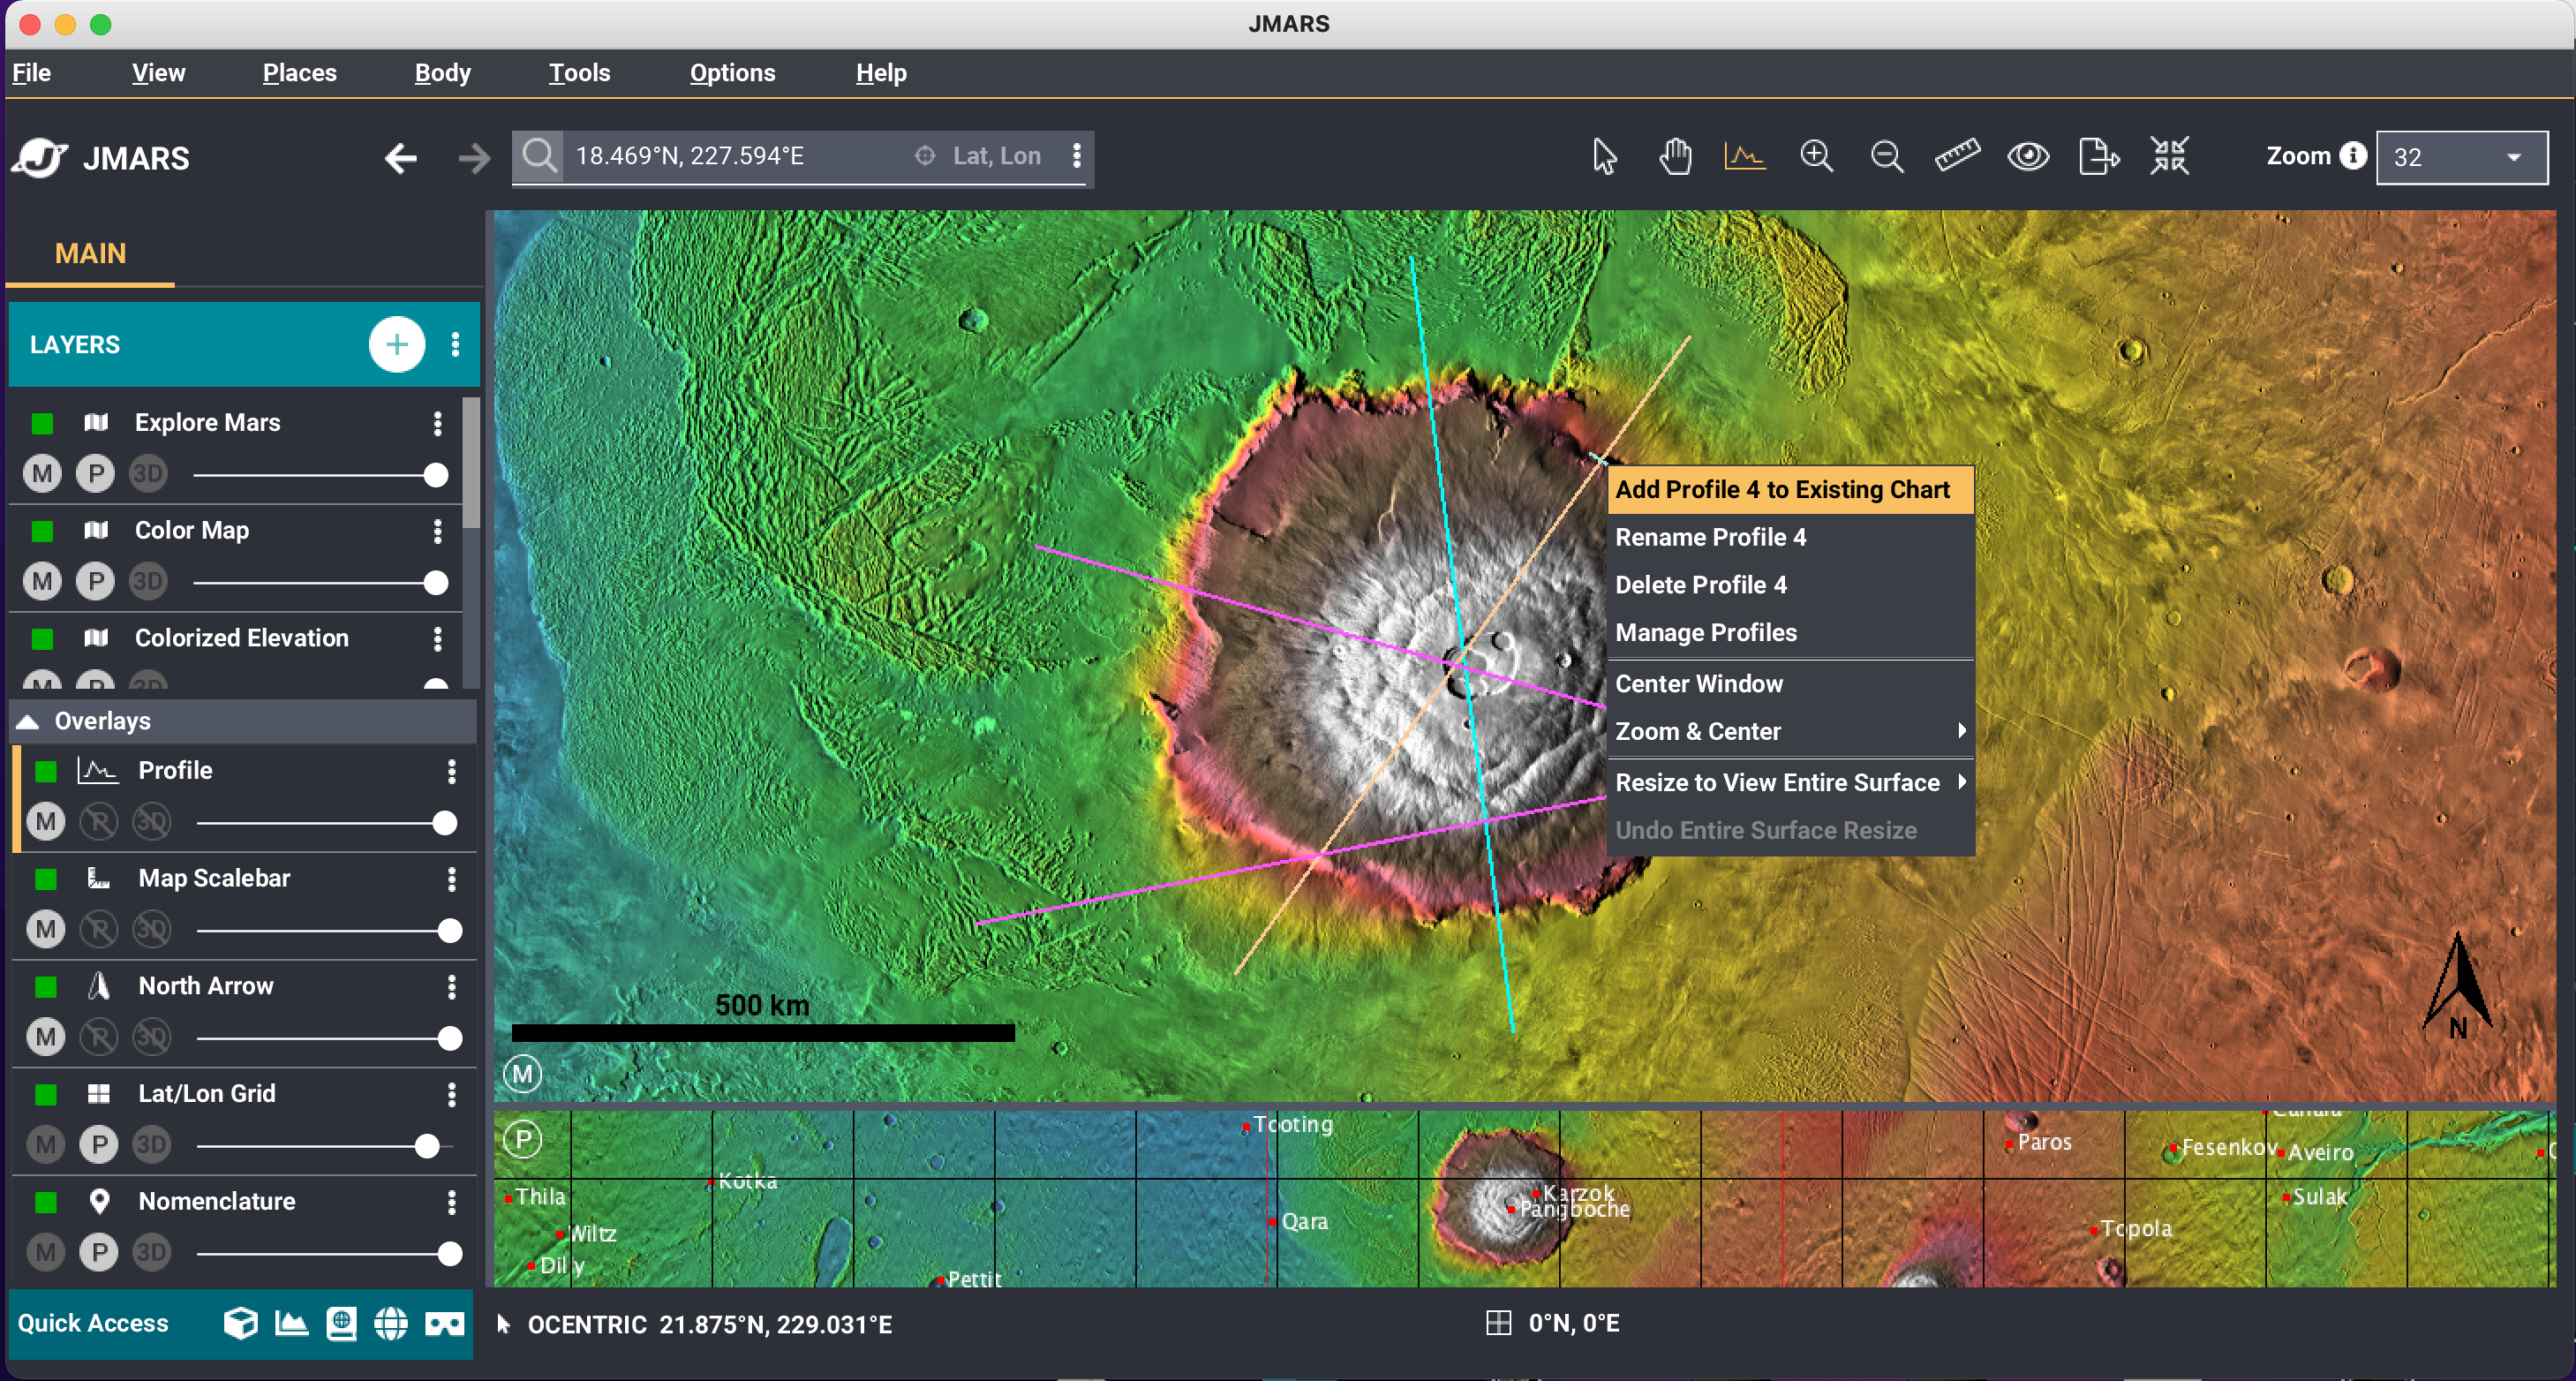2576x1381 pixels.
Task: Toggle Profile layer M button
Action: pos(46,822)
